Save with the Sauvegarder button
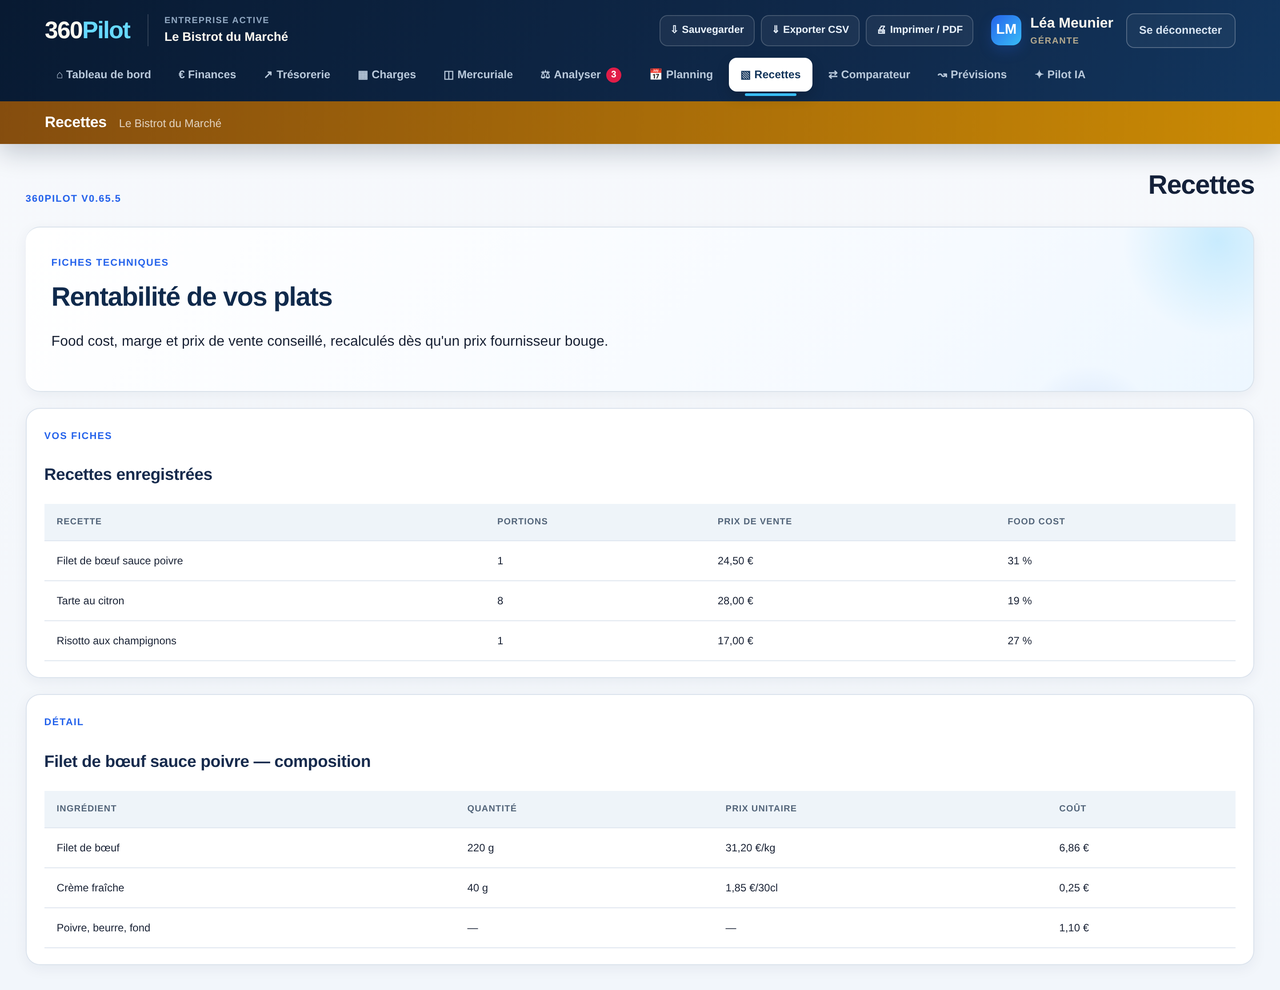The image size is (1280, 990). pyautogui.click(x=707, y=30)
